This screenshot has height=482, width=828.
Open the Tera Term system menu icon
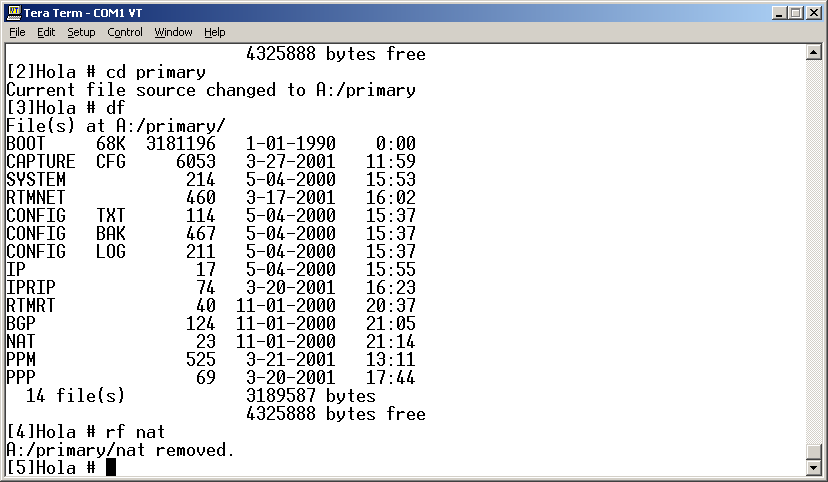[13, 12]
